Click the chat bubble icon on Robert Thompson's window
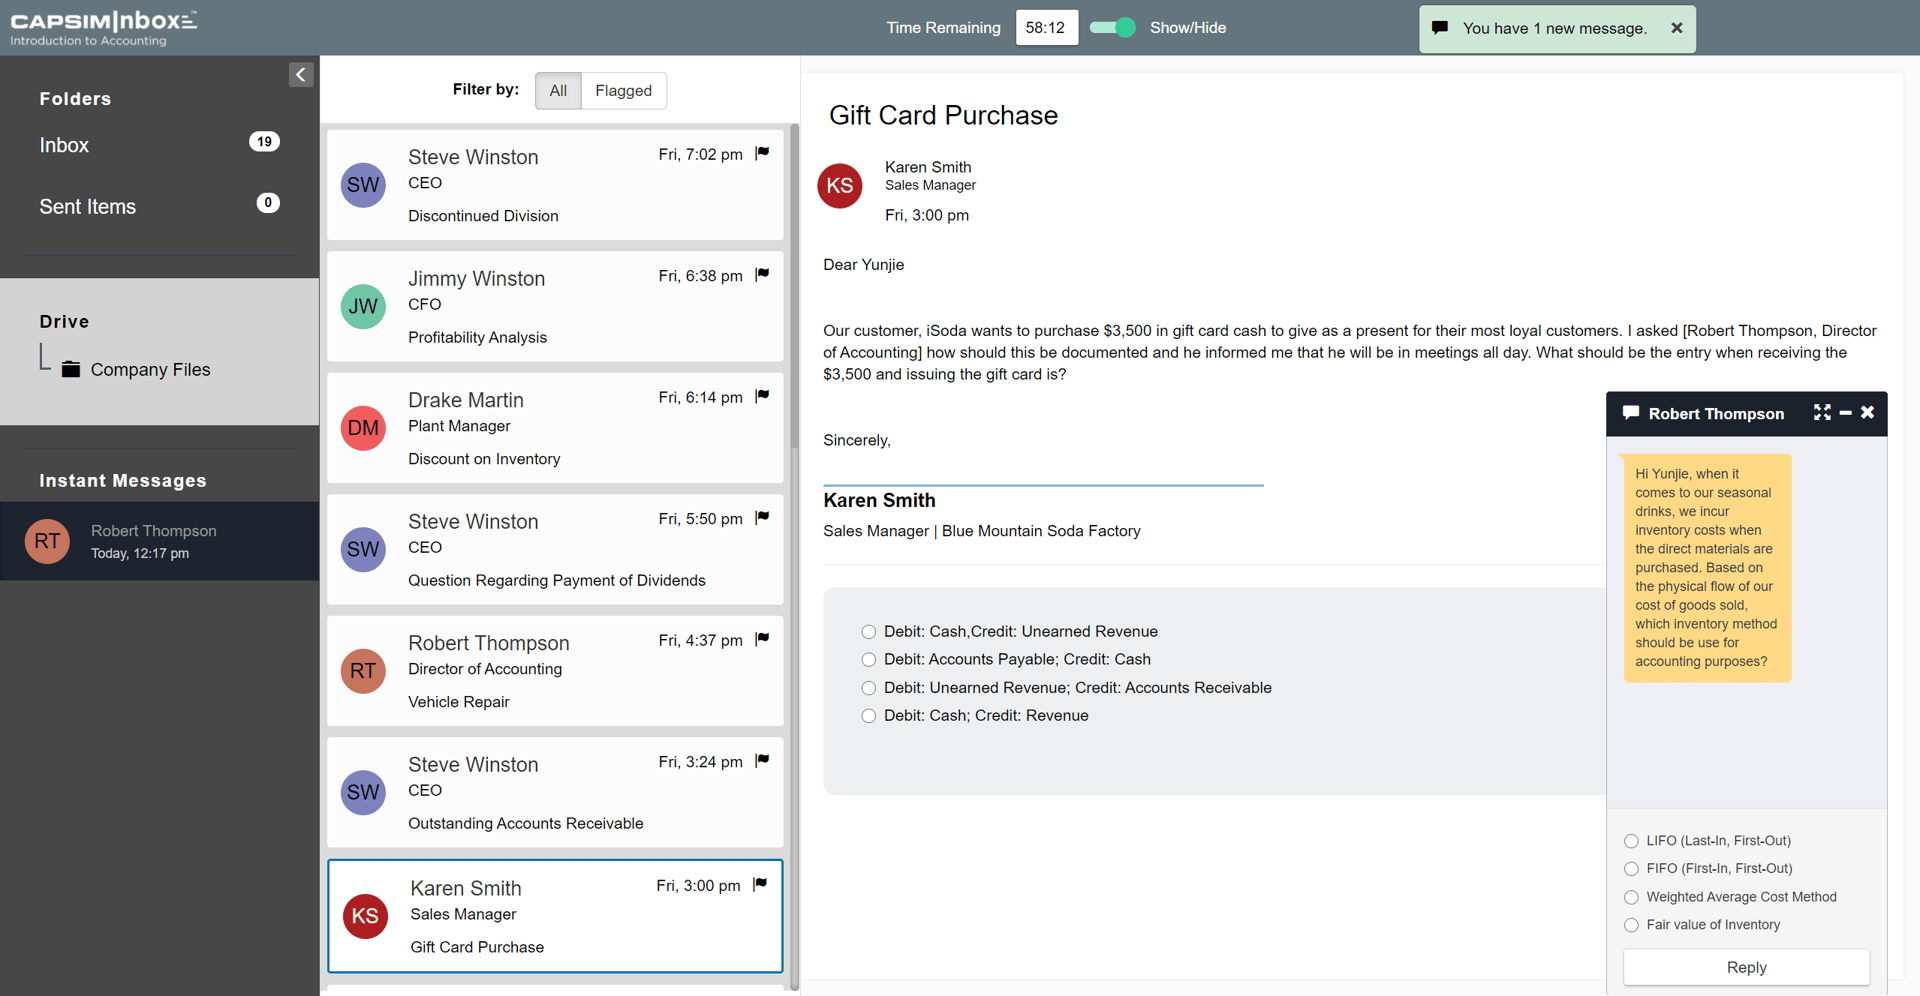Image resolution: width=1920 pixels, height=996 pixels. click(1630, 412)
